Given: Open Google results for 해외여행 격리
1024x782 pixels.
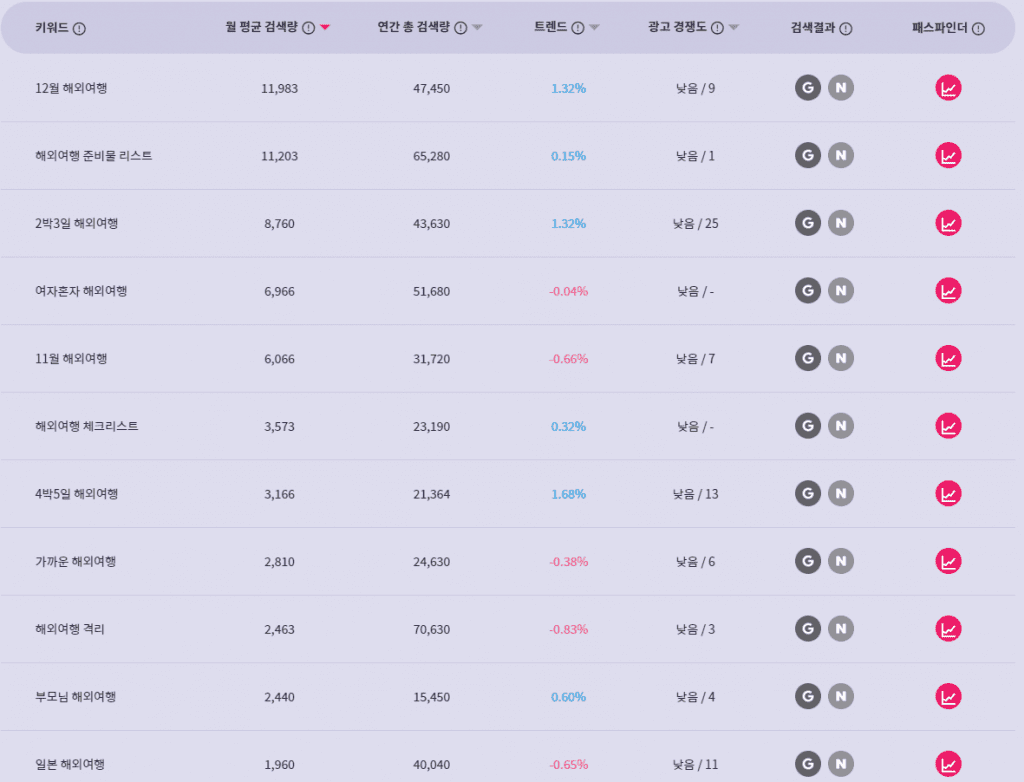Looking at the screenshot, I should (x=808, y=628).
